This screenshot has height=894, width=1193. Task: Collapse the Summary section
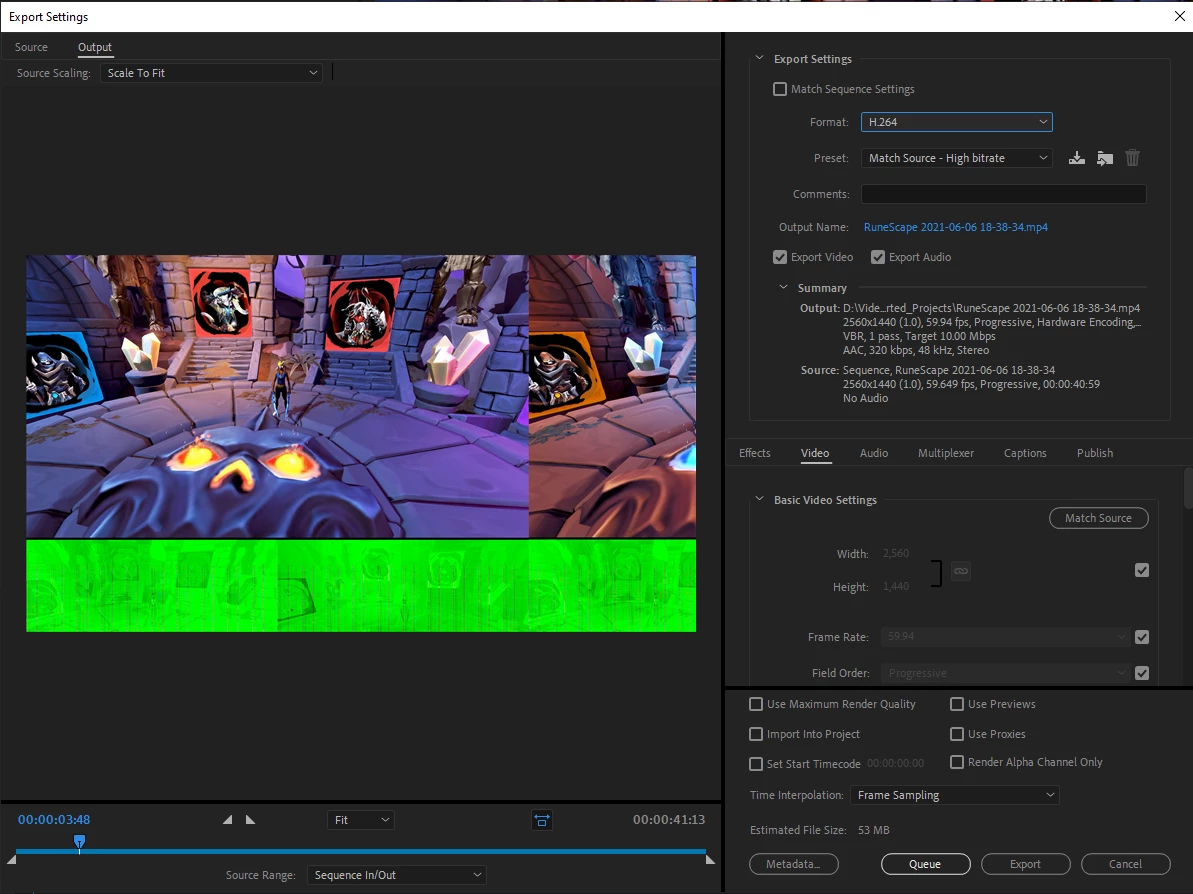[783, 288]
